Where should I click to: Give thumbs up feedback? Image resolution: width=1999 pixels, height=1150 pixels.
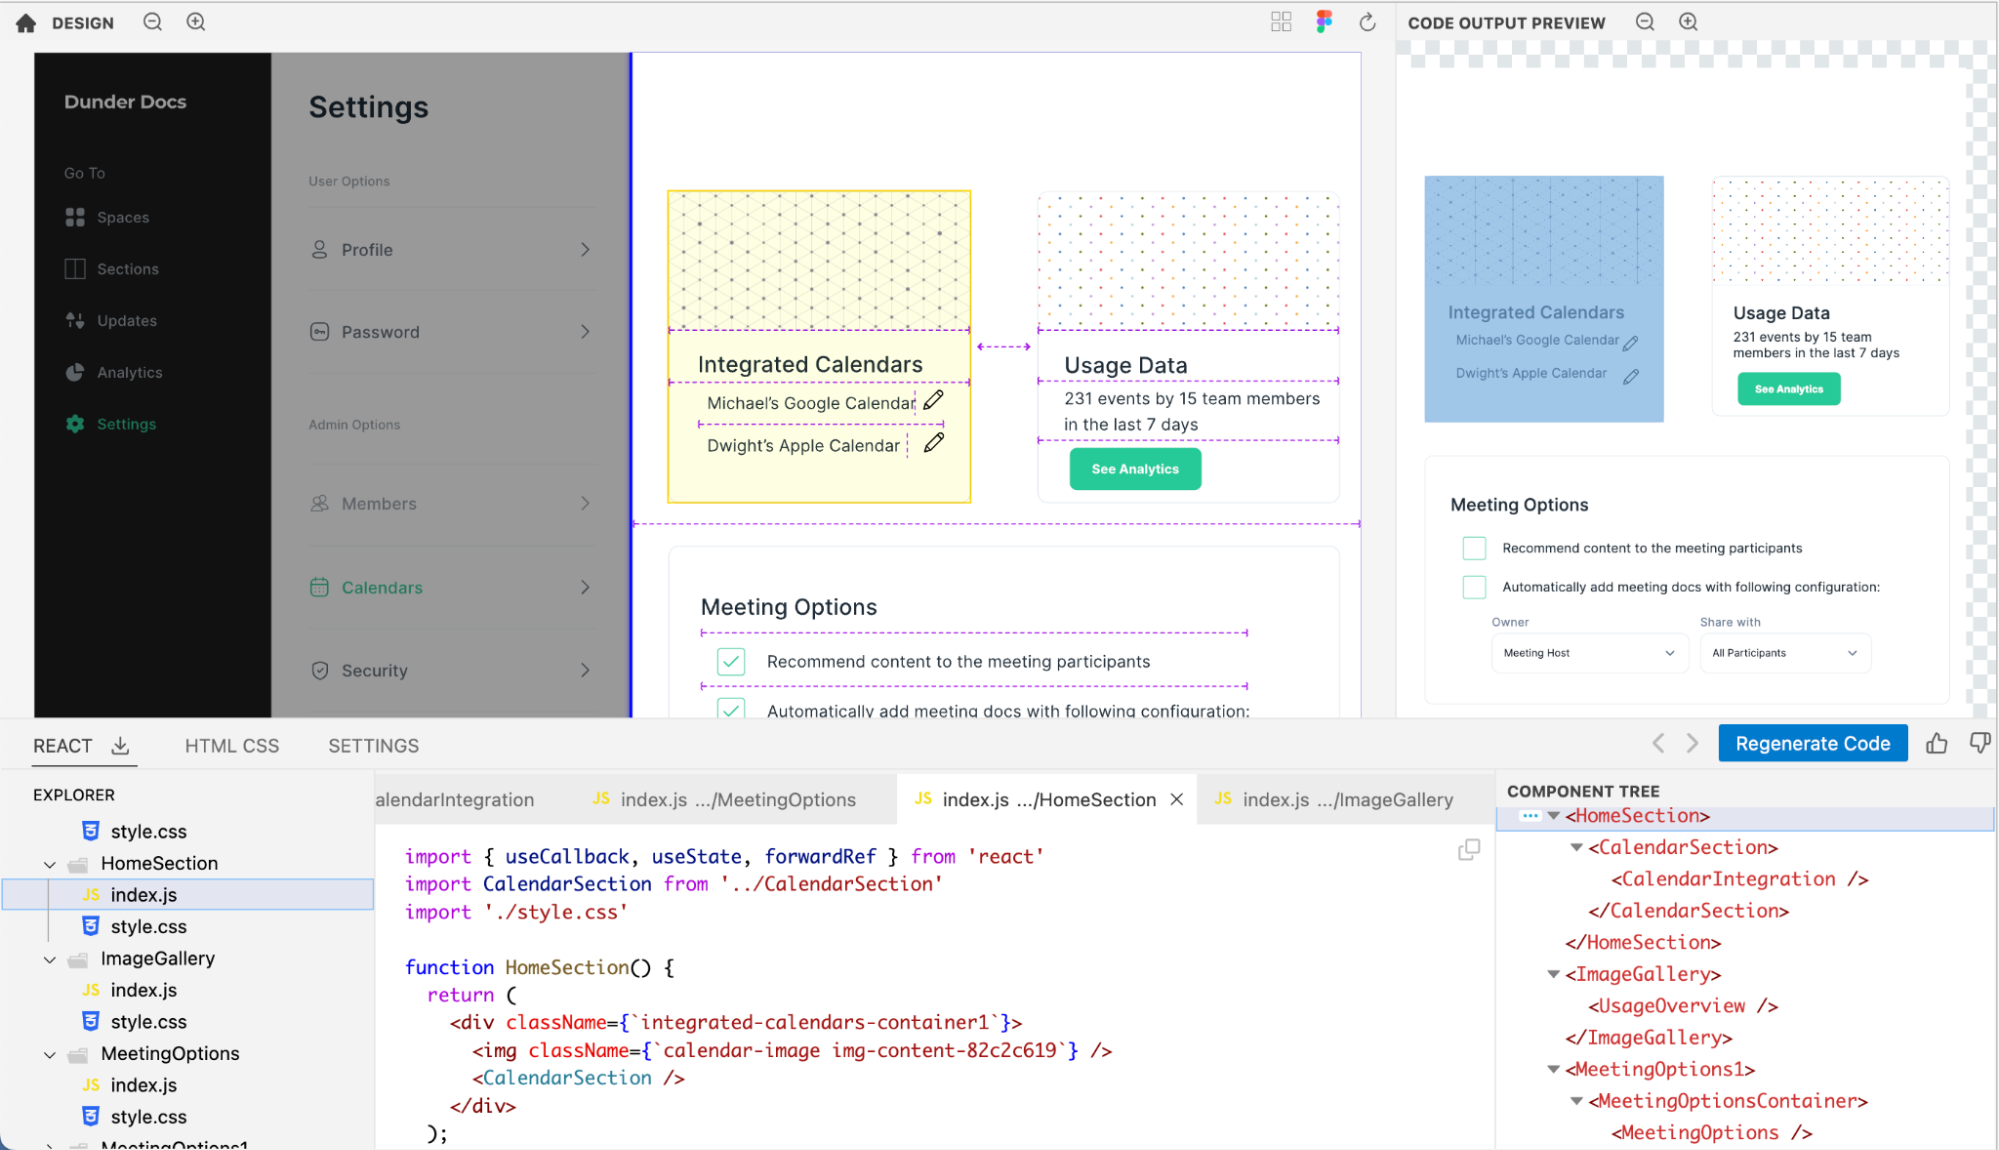click(1937, 743)
